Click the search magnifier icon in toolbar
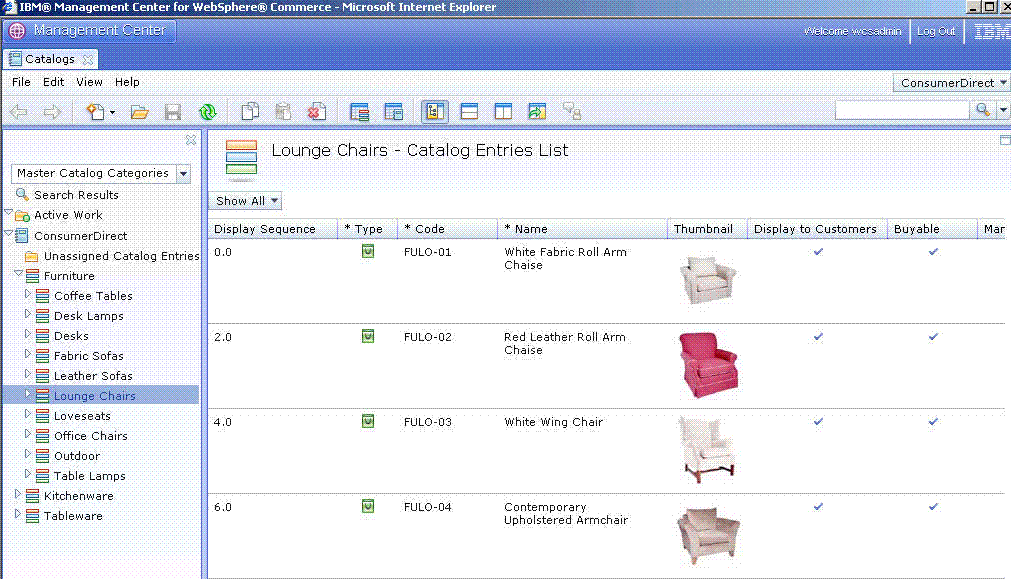Image resolution: width=1011 pixels, height=579 pixels. coord(983,110)
